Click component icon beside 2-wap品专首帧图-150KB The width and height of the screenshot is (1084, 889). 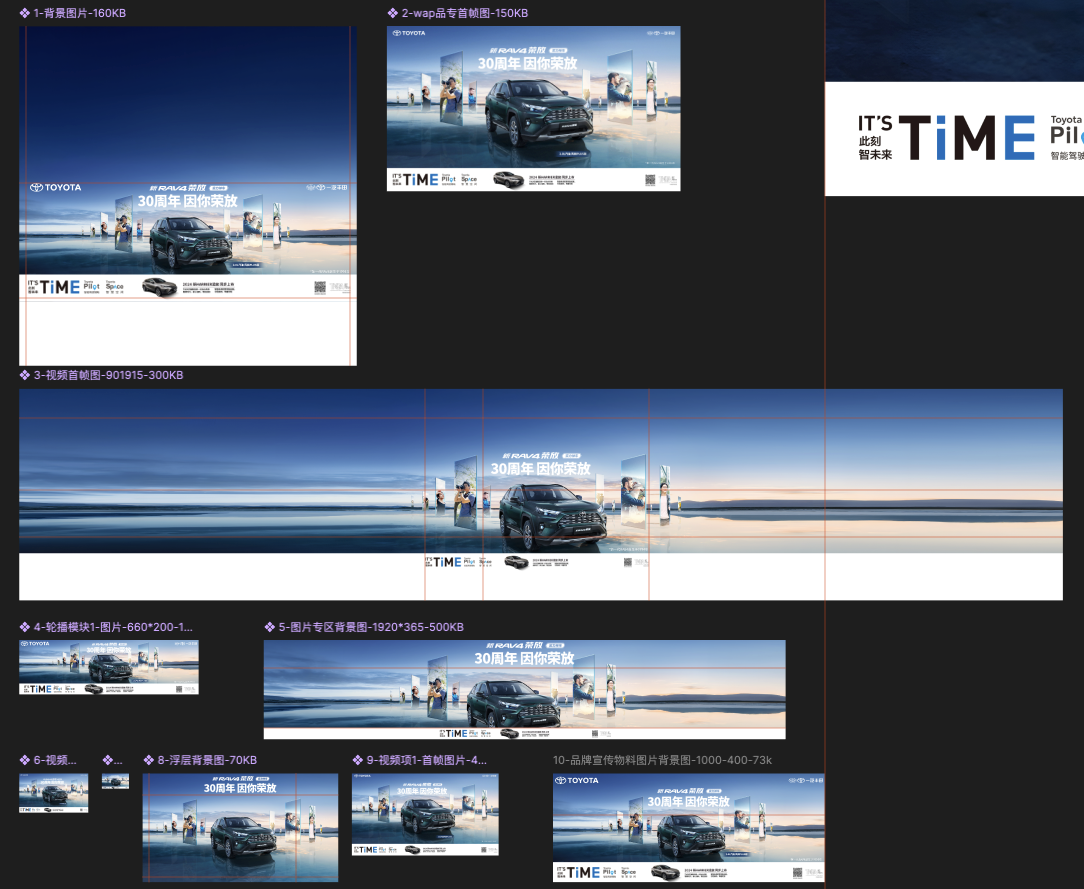pyautogui.click(x=393, y=13)
